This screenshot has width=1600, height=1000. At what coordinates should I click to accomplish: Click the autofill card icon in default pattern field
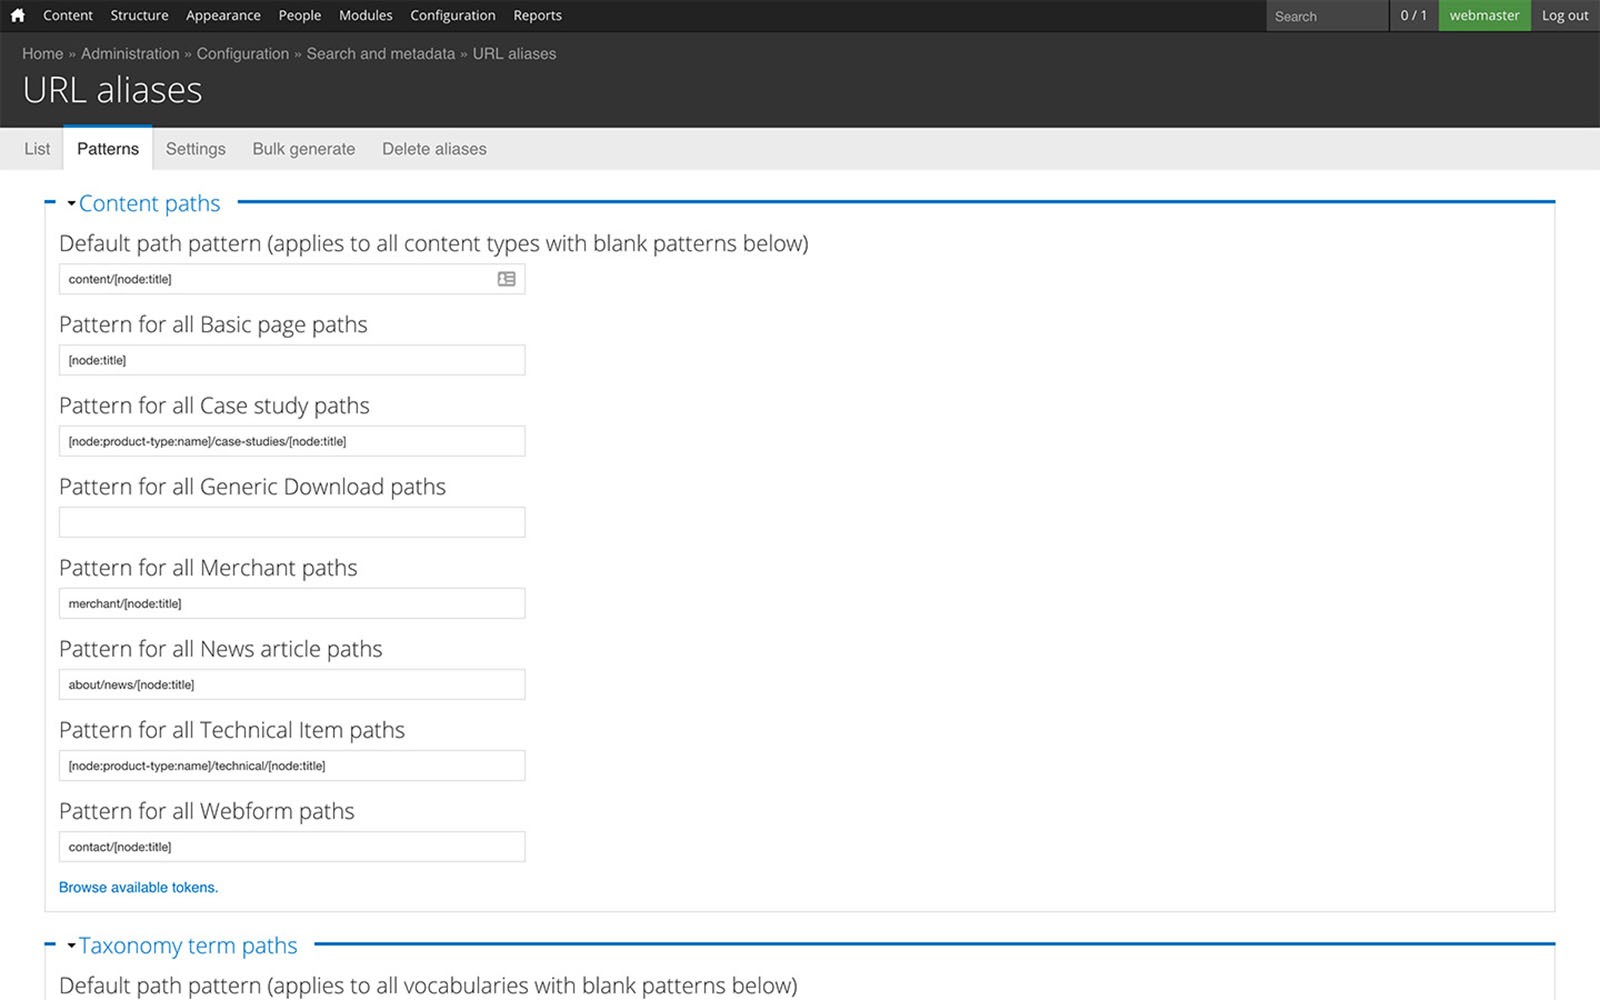(x=507, y=279)
